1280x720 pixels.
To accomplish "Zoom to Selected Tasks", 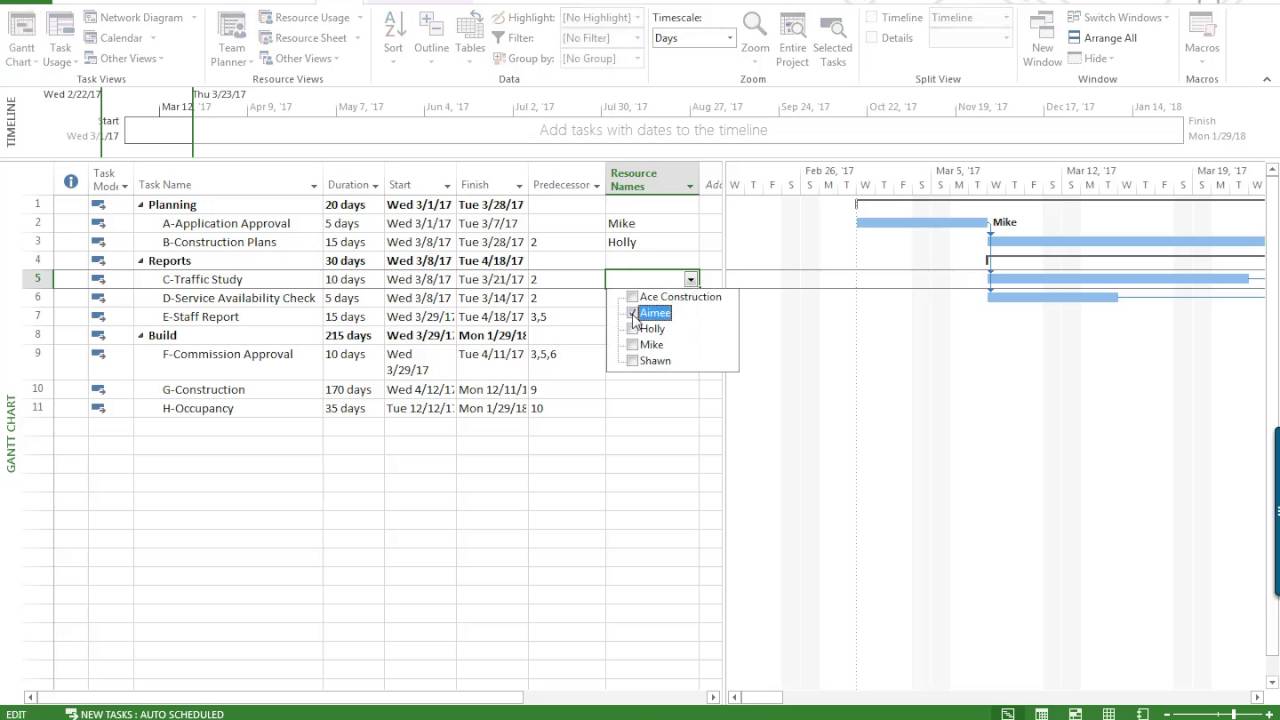I will (x=832, y=41).
